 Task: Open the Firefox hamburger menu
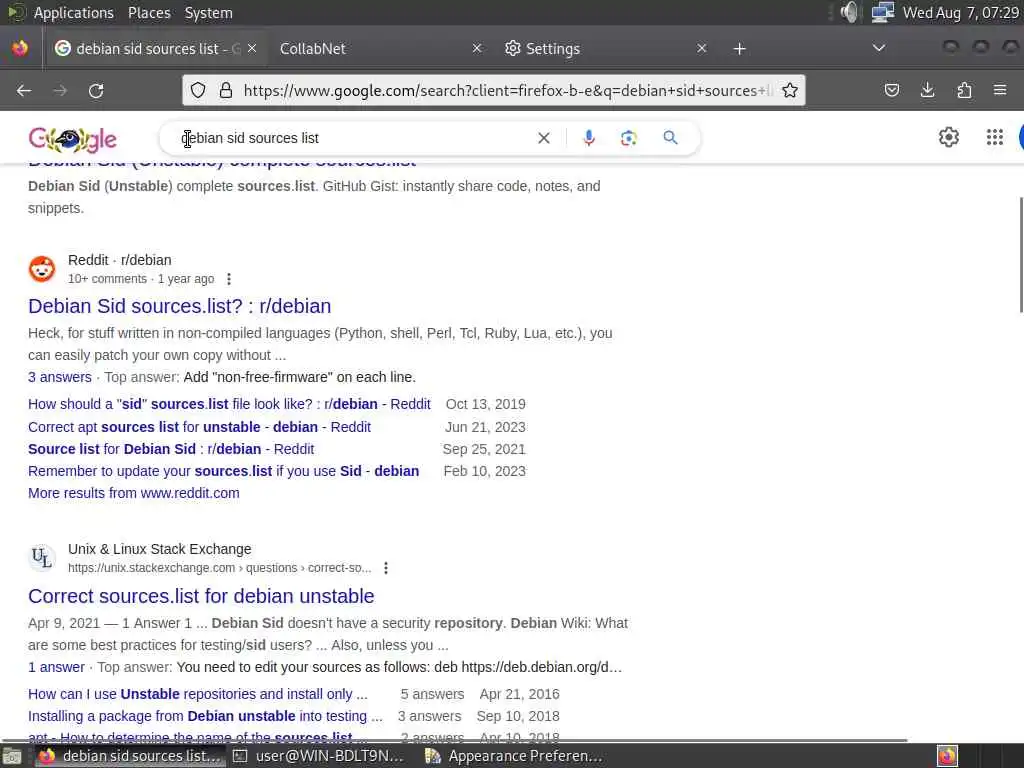click(1000, 90)
